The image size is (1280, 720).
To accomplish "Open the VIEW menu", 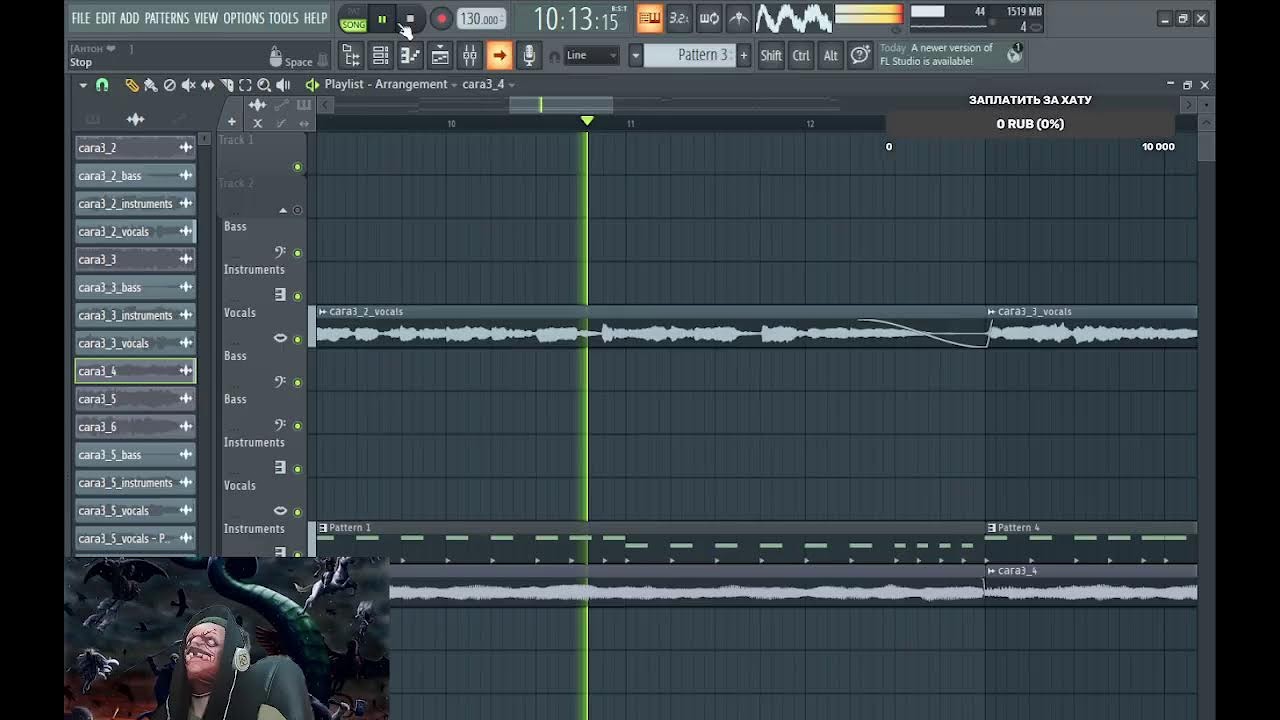I will 206,18.
